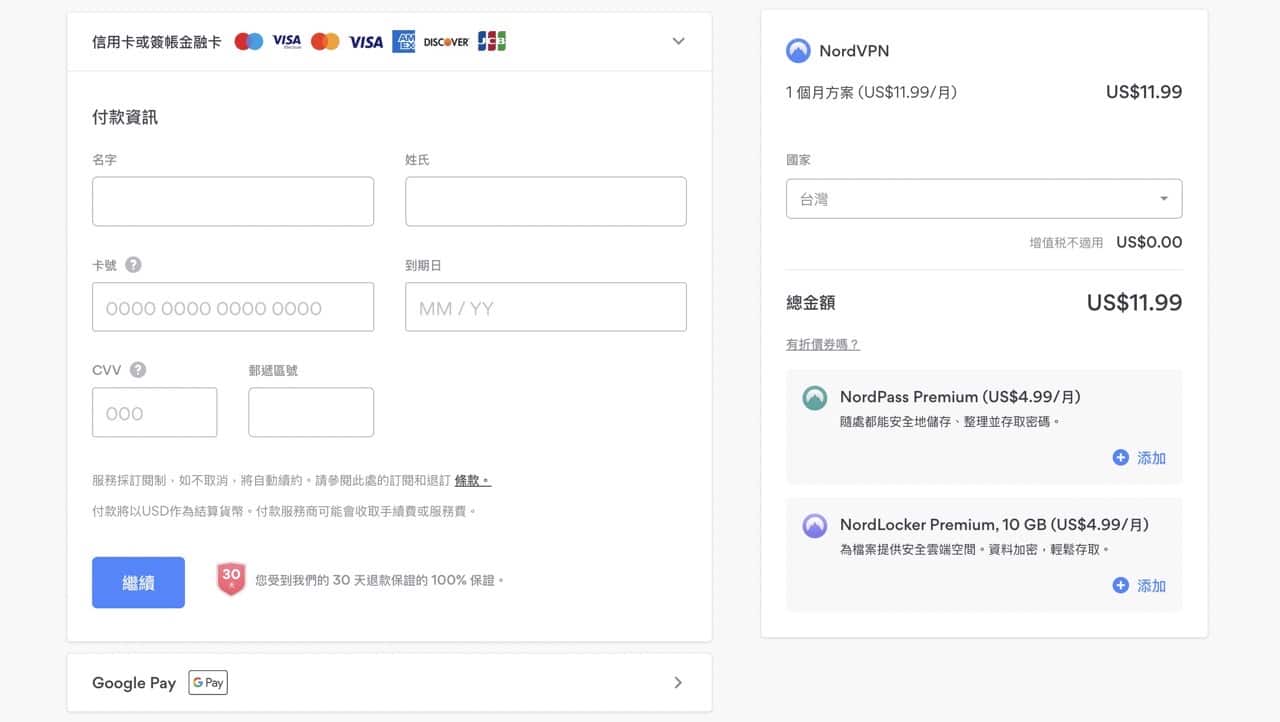Click the Visa Electron card logo
The height and width of the screenshot is (722, 1280).
(287, 41)
